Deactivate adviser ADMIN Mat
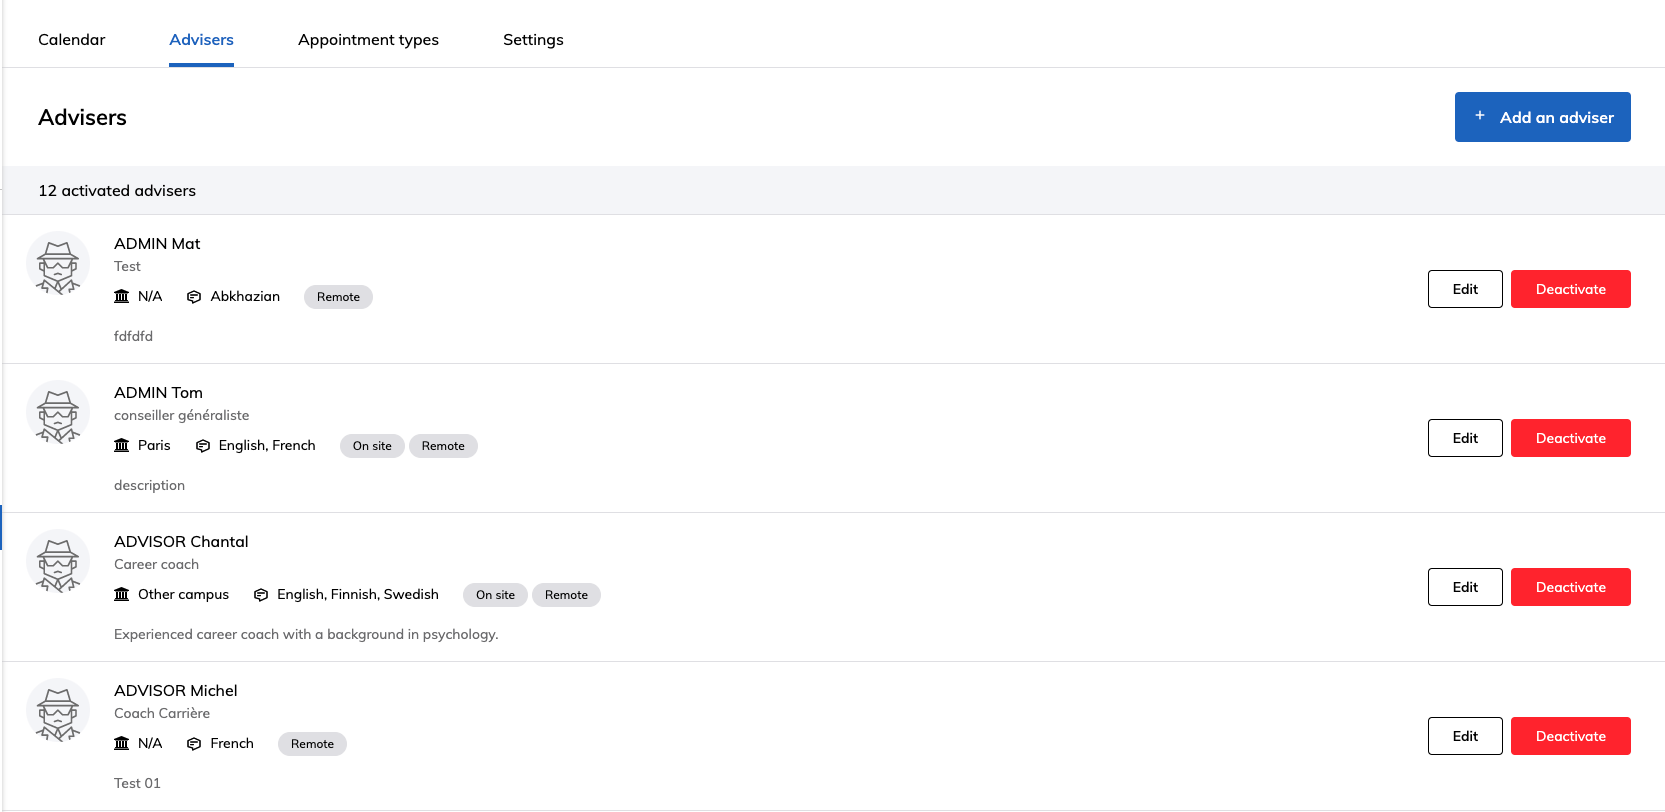 1570,289
